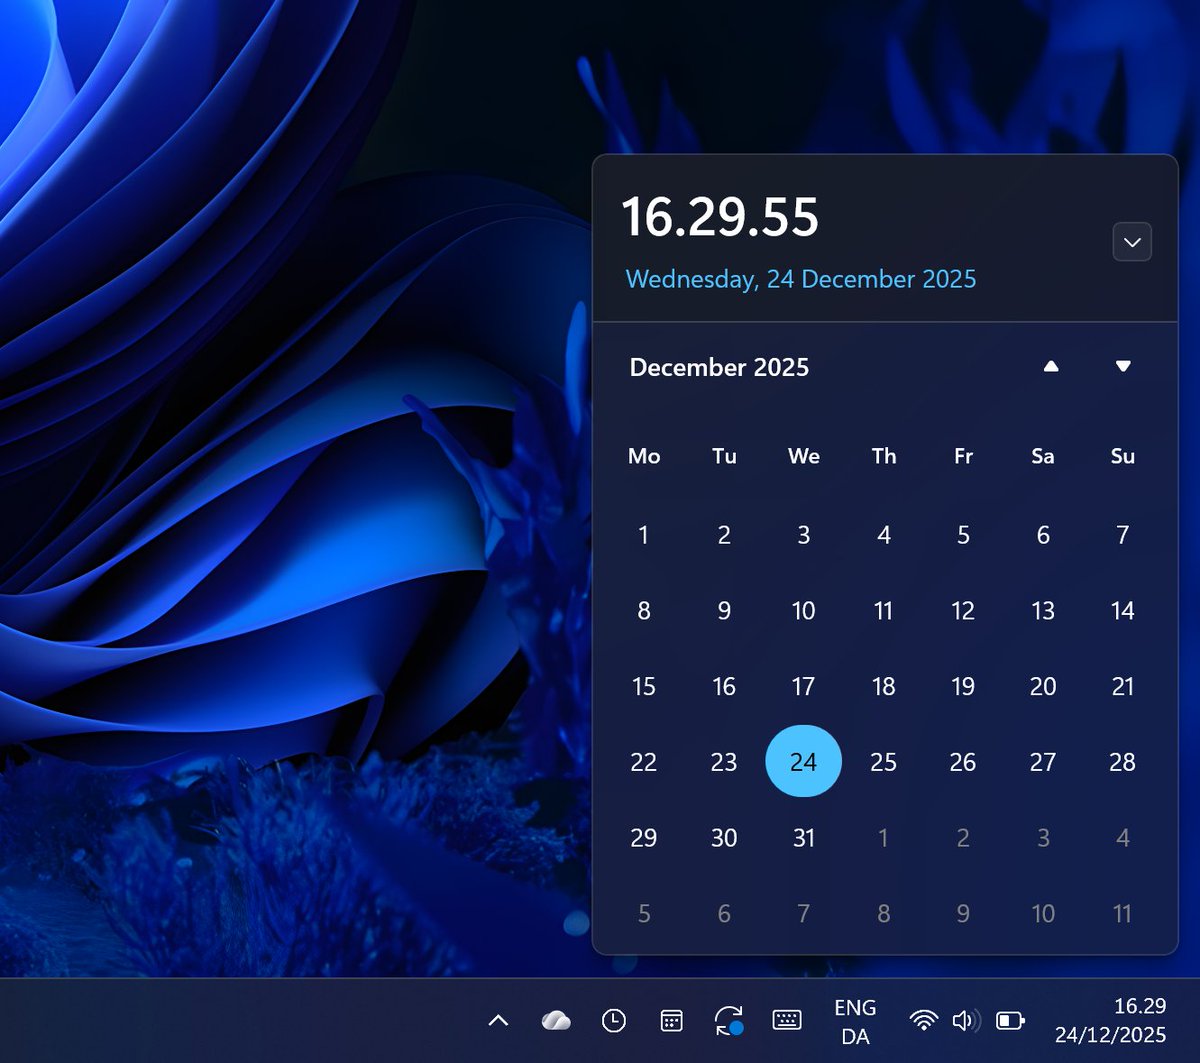
Task: Click the Wi-Fi icon in the taskbar
Action: coord(923,1021)
